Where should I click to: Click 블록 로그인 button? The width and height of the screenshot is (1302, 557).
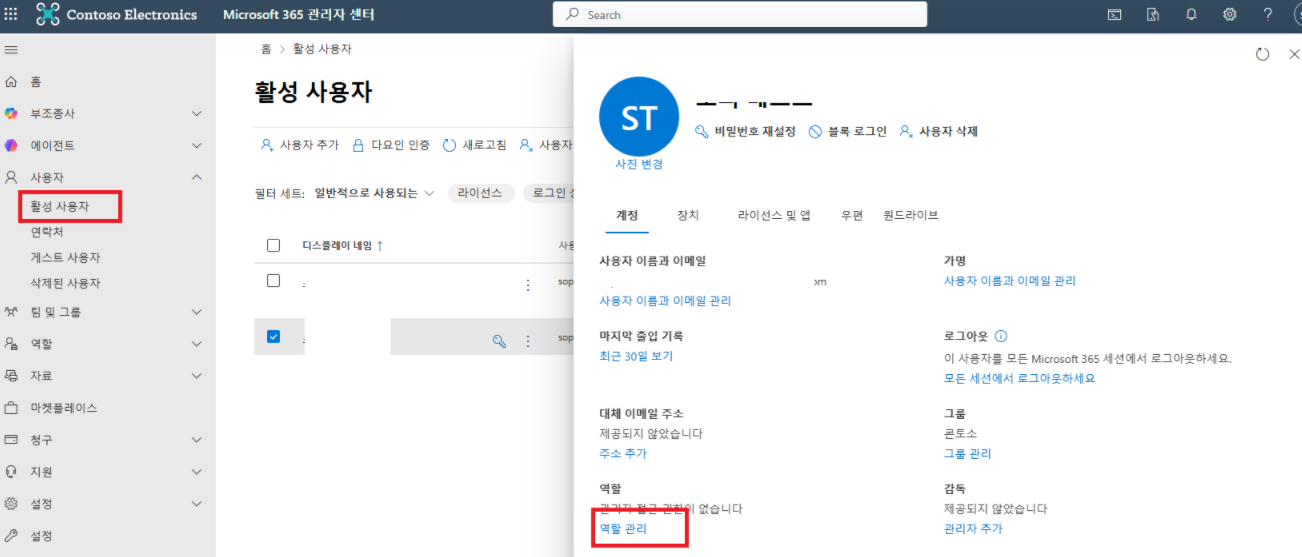[848, 131]
